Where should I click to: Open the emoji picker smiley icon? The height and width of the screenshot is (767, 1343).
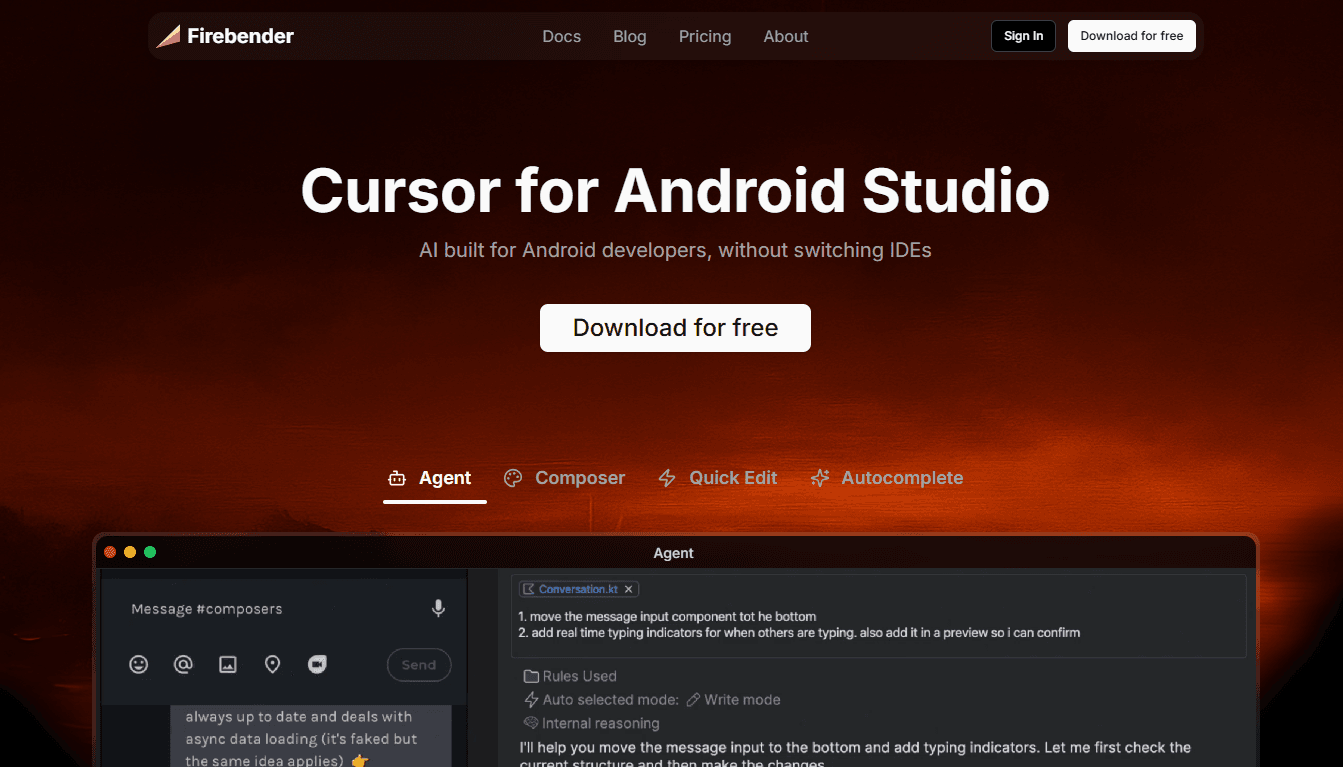139,664
